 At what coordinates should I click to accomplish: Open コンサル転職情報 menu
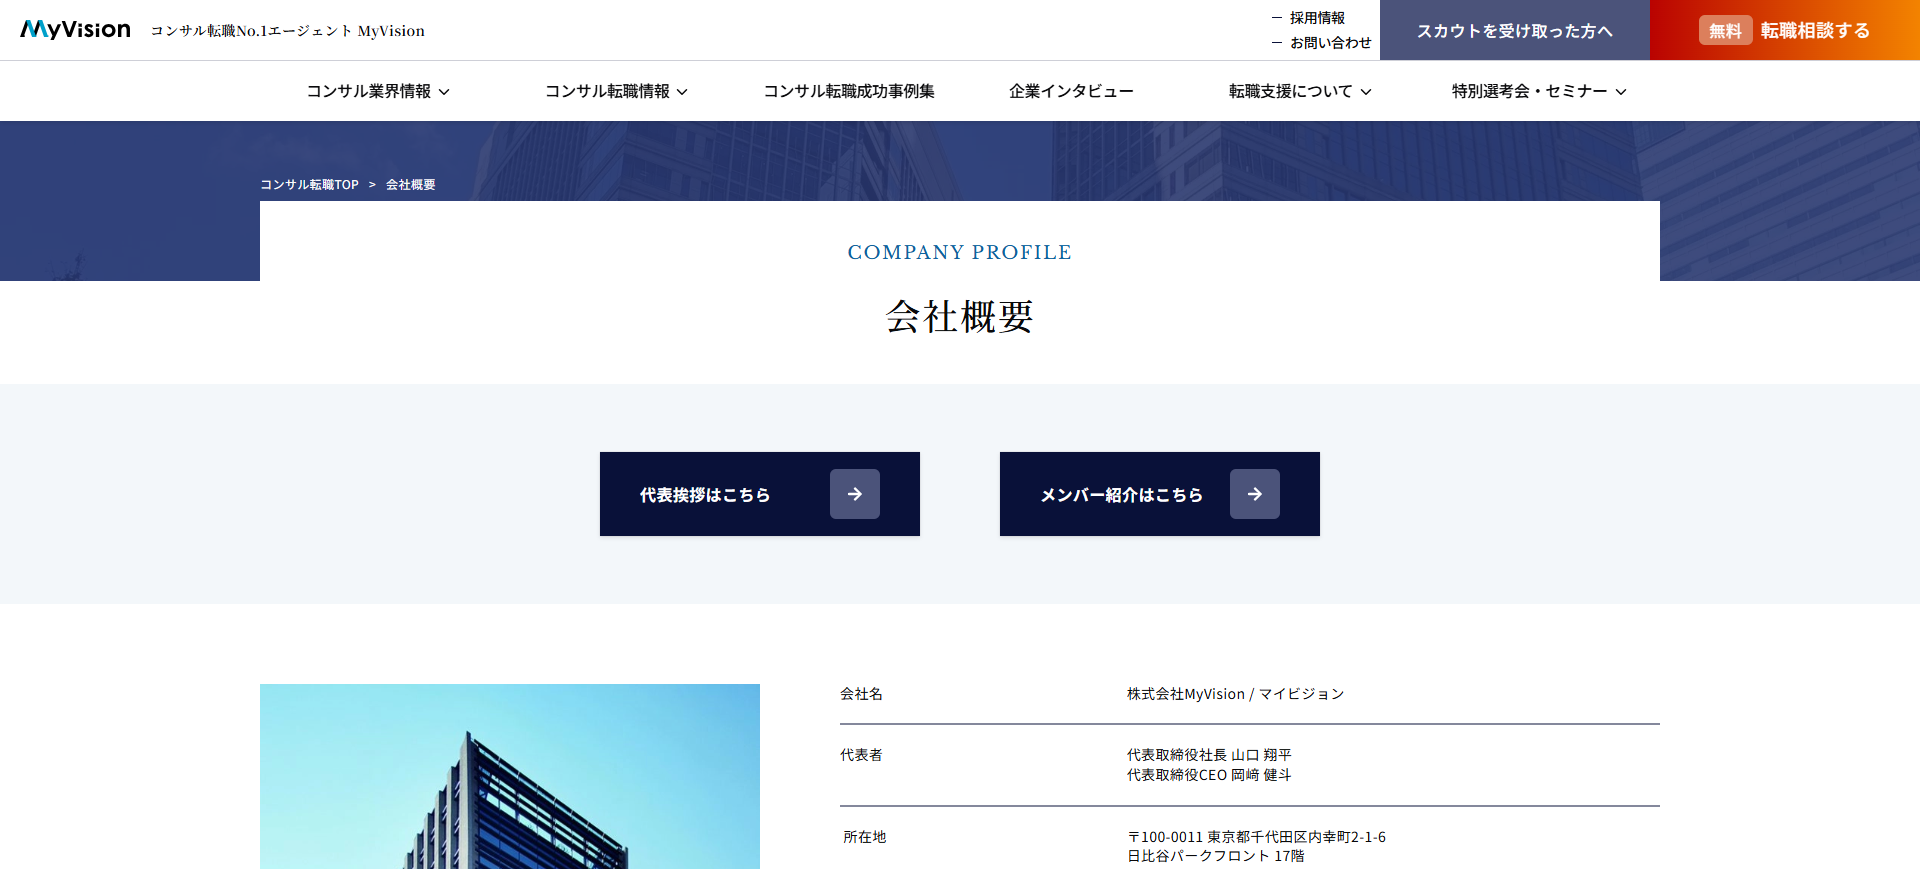[x=616, y=91]
